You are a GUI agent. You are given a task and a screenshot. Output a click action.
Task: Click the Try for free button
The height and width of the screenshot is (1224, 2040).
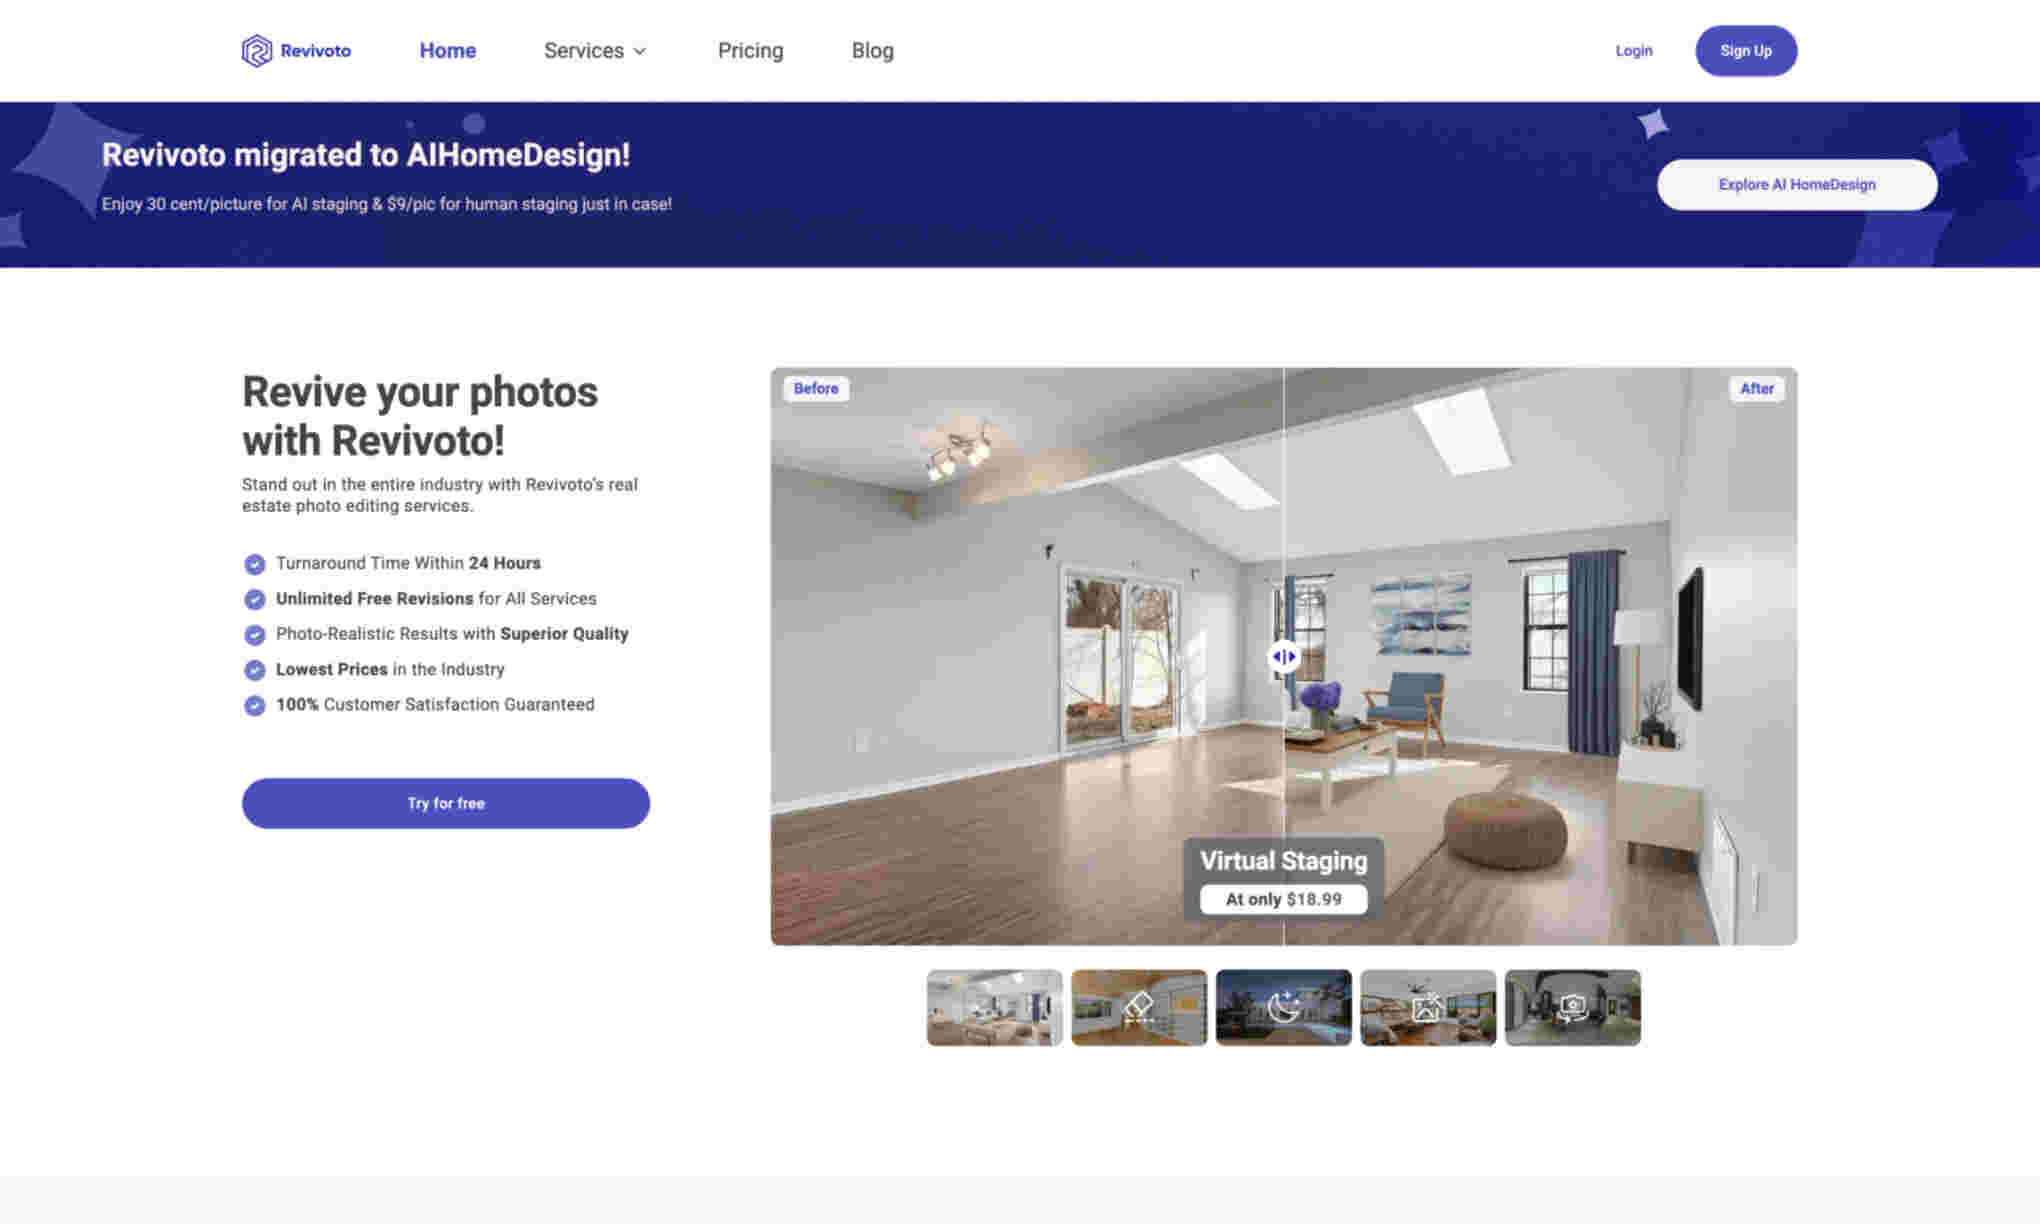click(446, 803)
